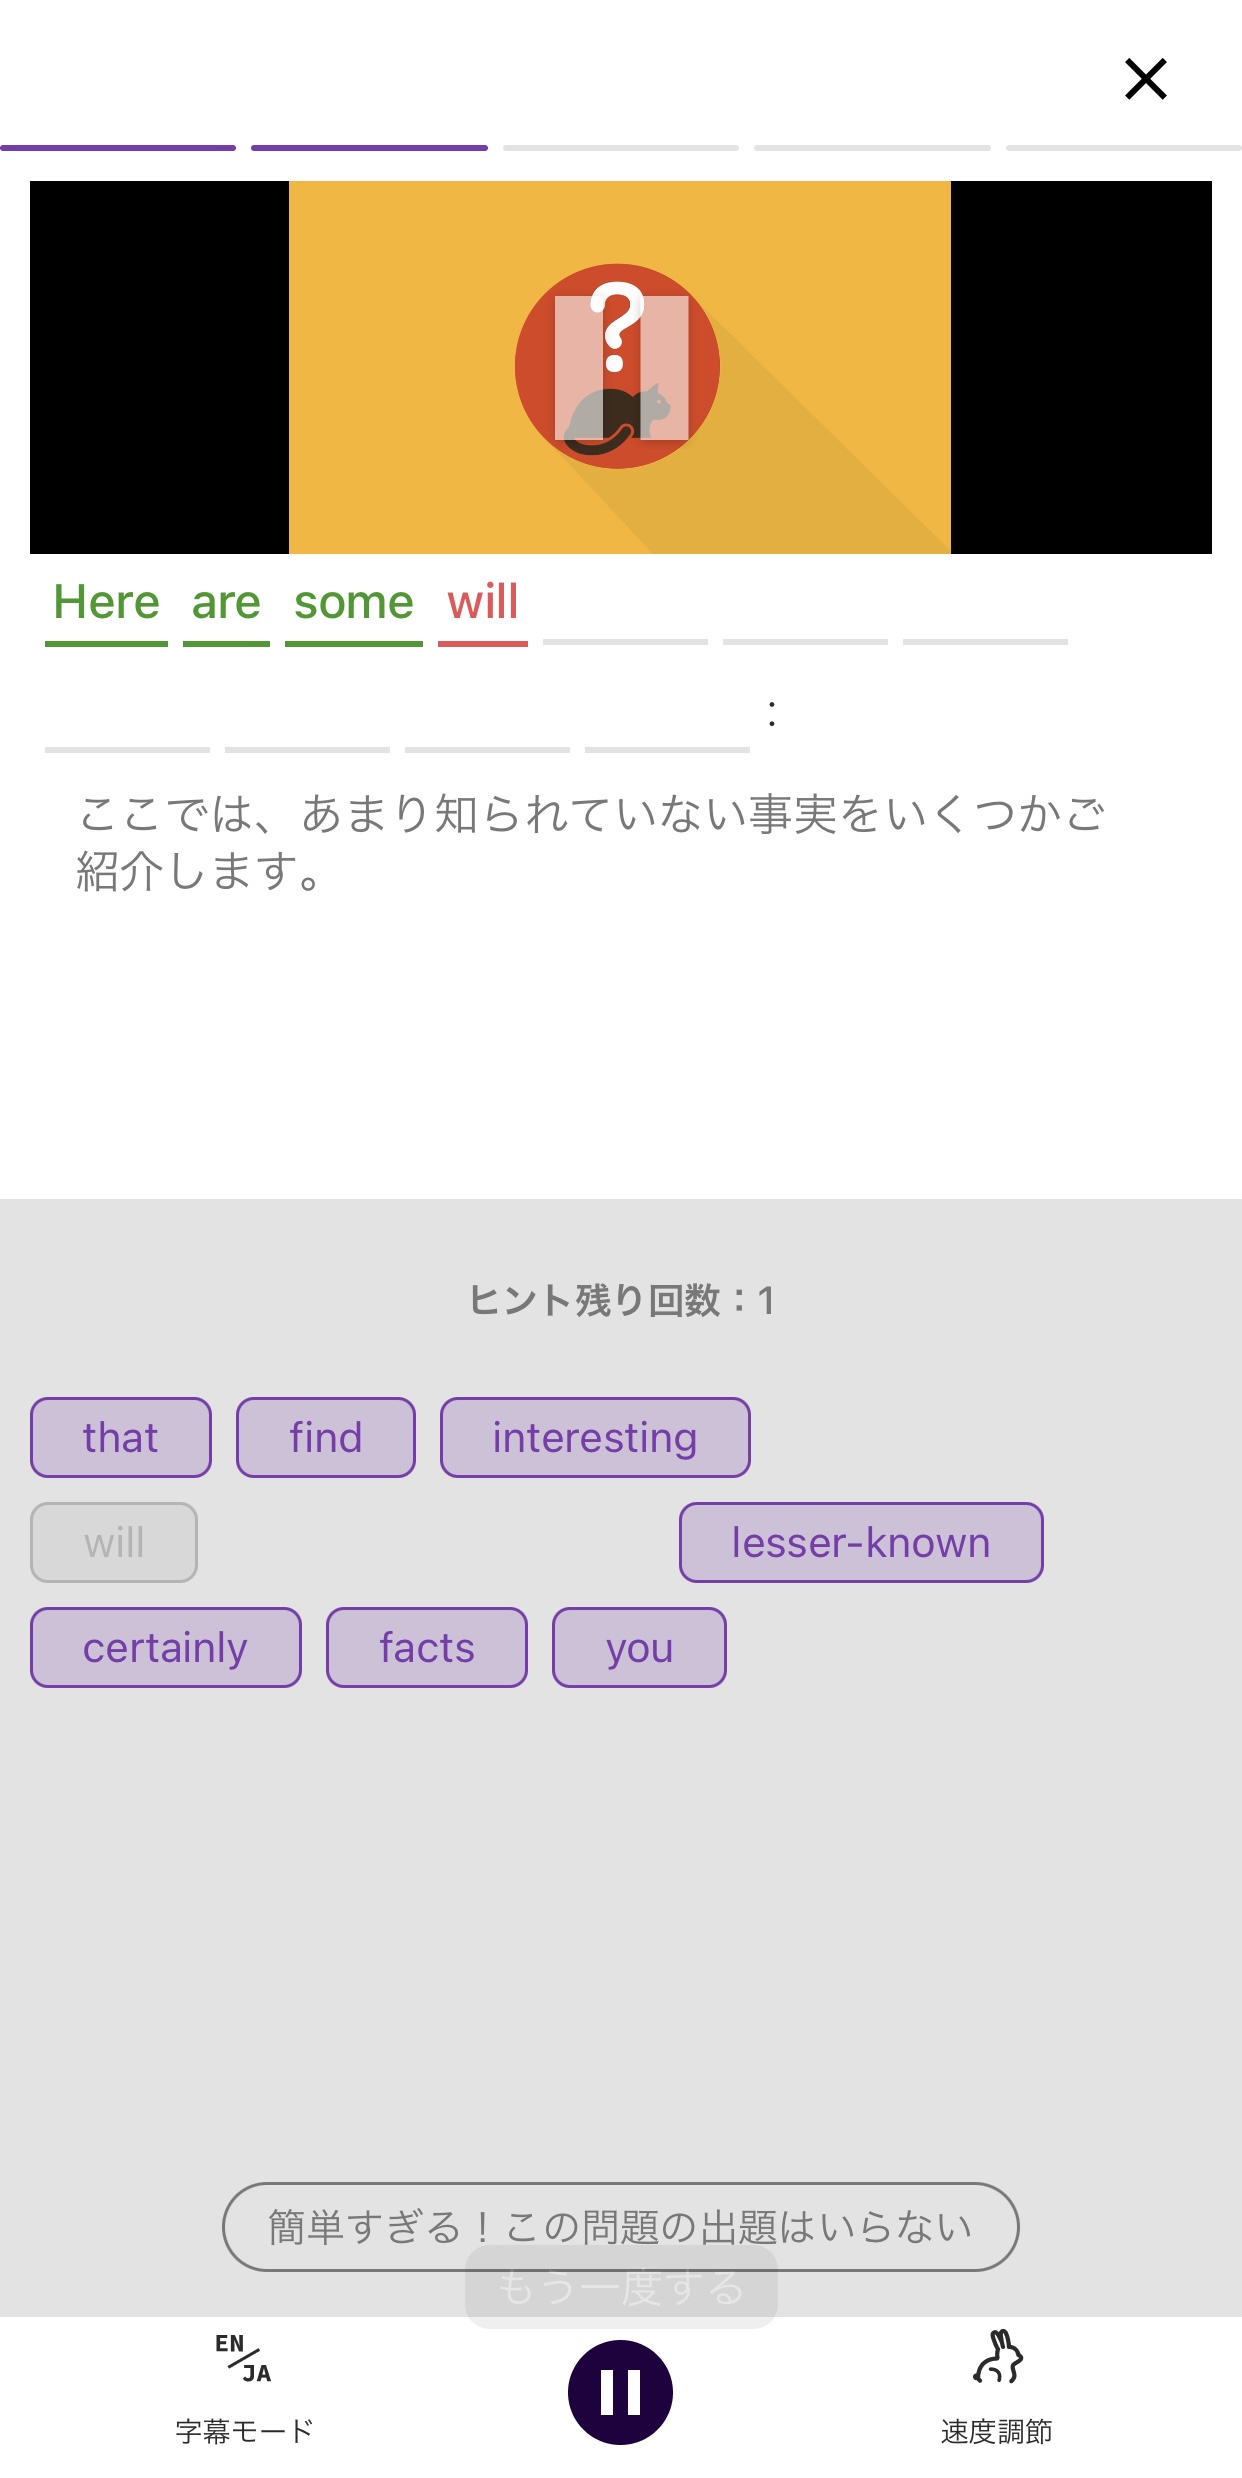Select the word chip "that"
The width and height of the screenshot is (1242, 2478).
(121, 1437)
